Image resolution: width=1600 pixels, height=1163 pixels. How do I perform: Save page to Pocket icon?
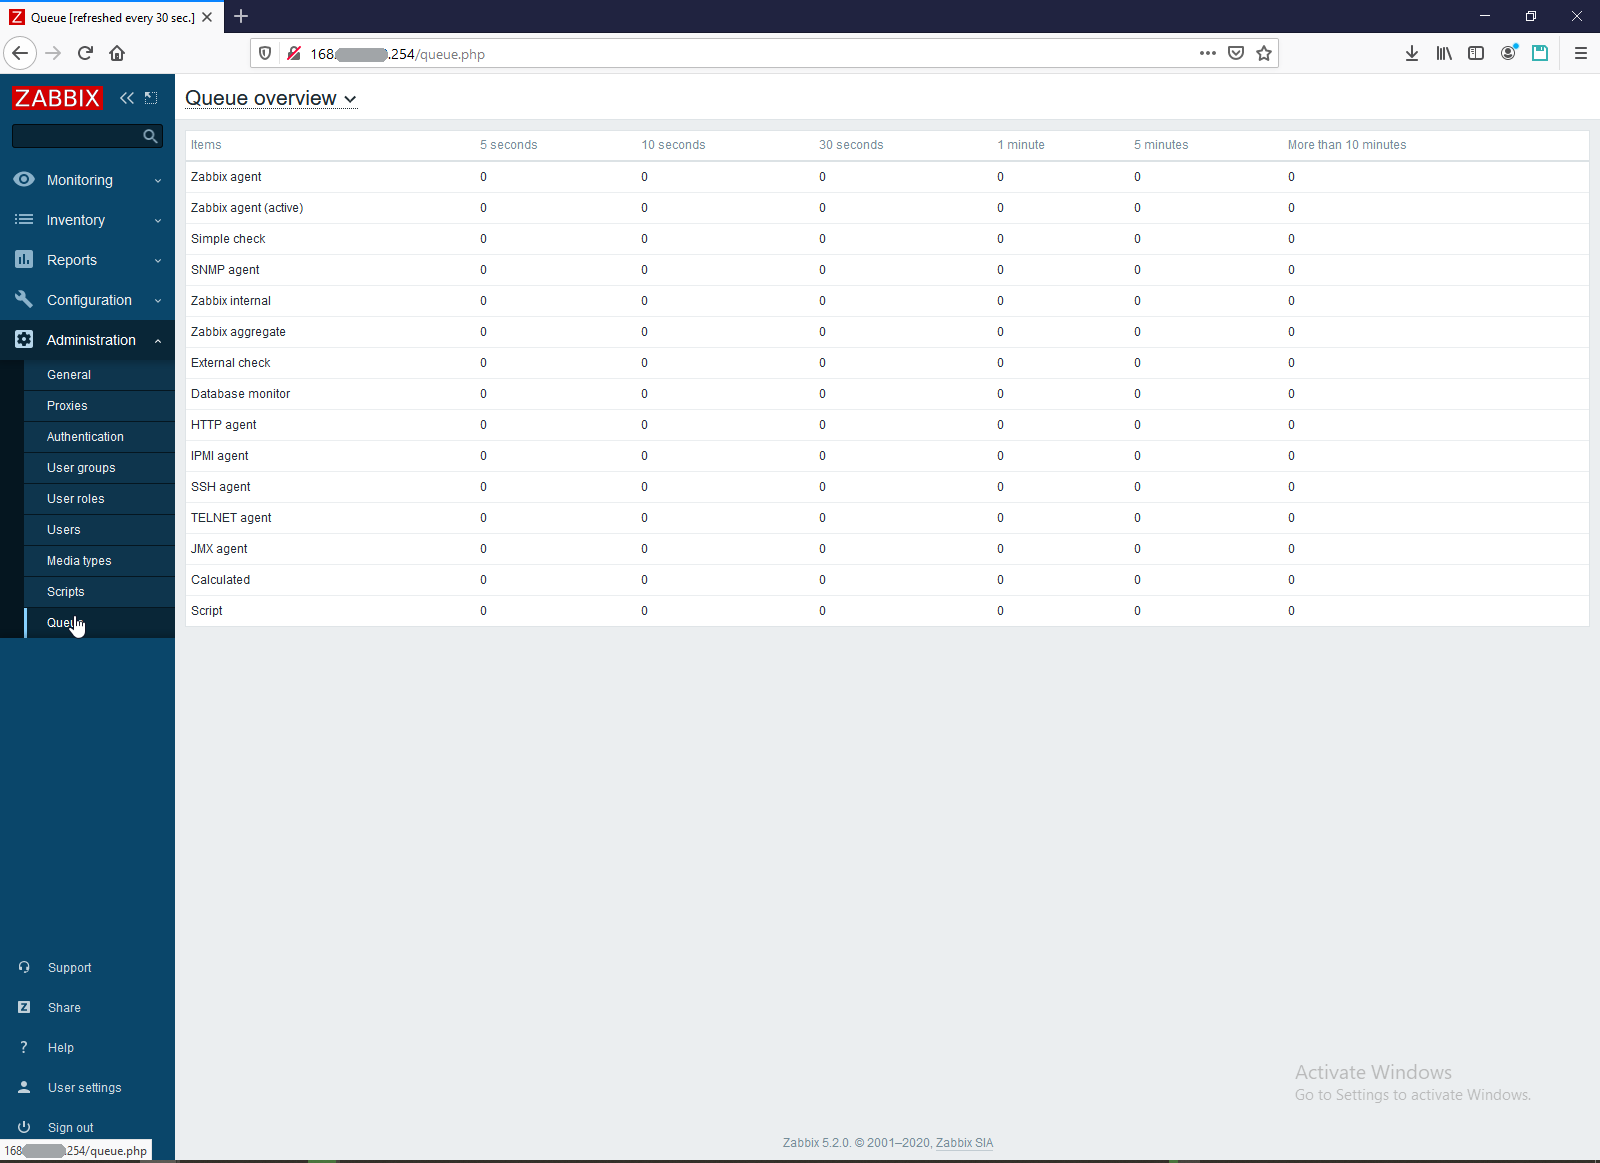(x=1236, y=53)
